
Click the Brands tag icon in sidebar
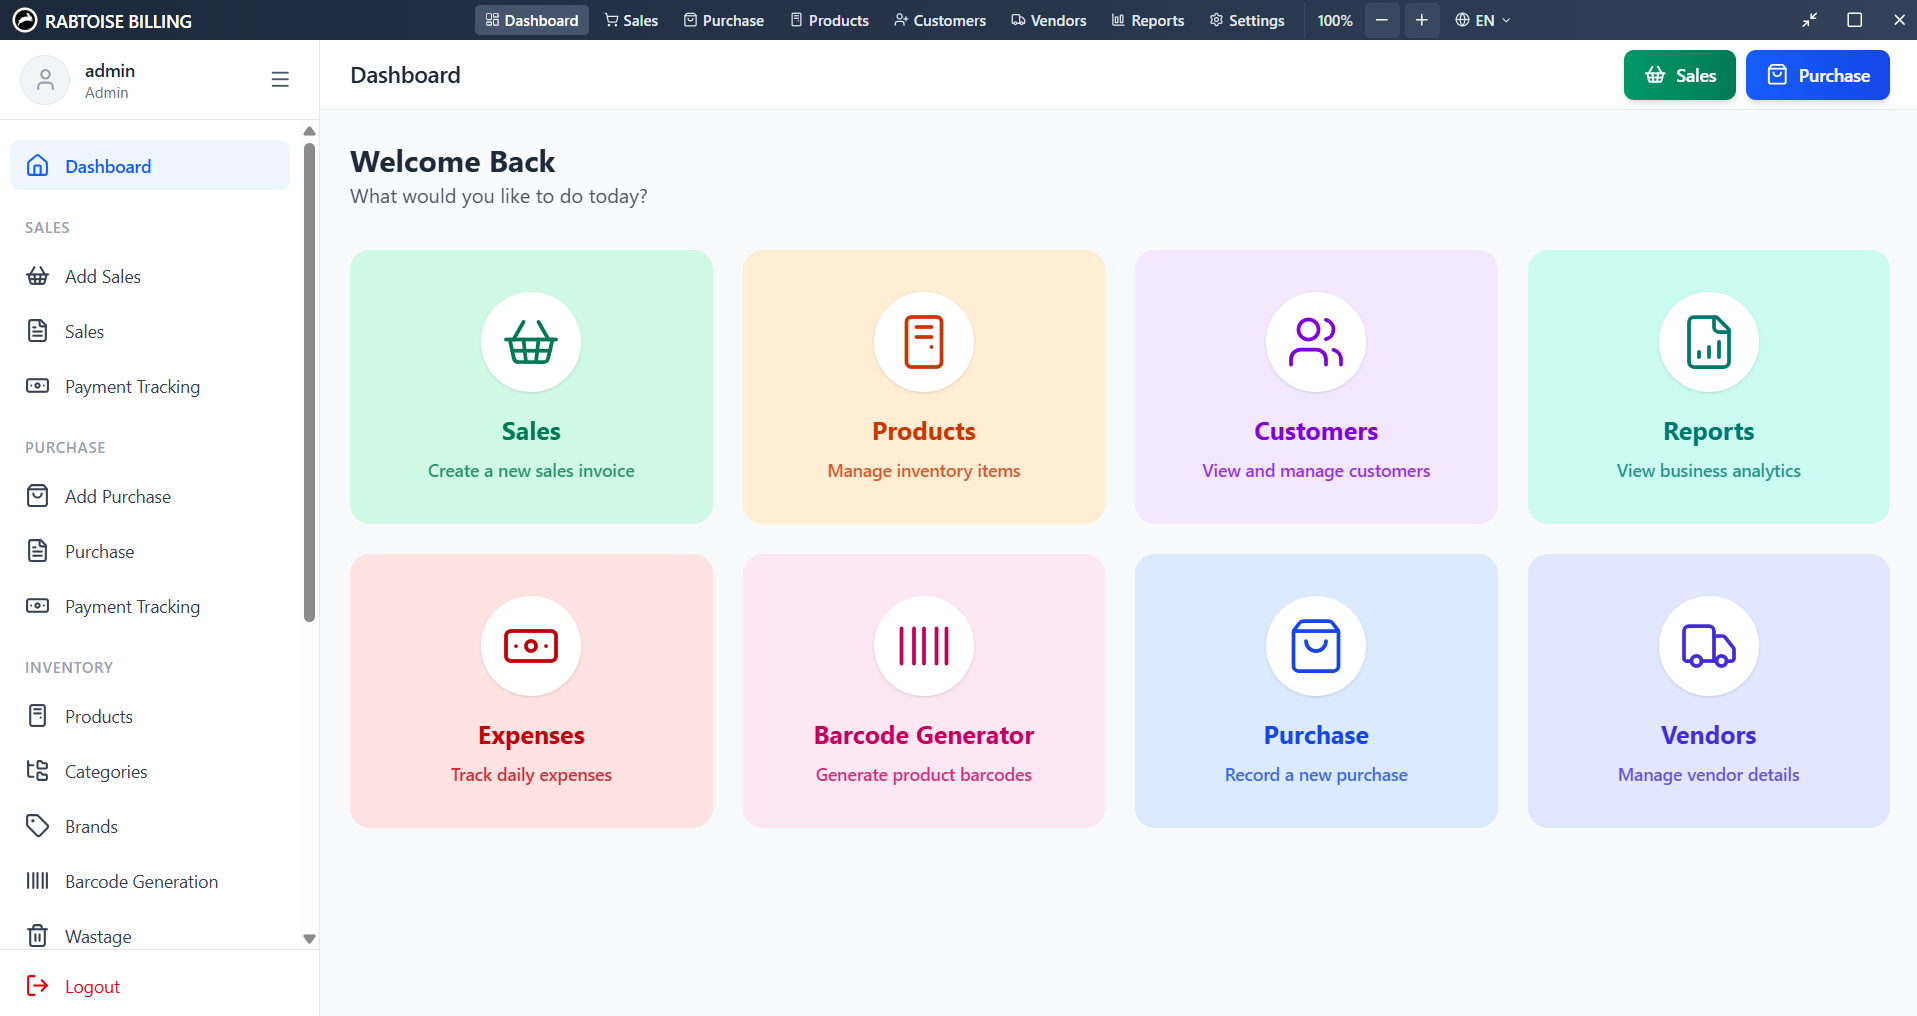coord(37,826)
